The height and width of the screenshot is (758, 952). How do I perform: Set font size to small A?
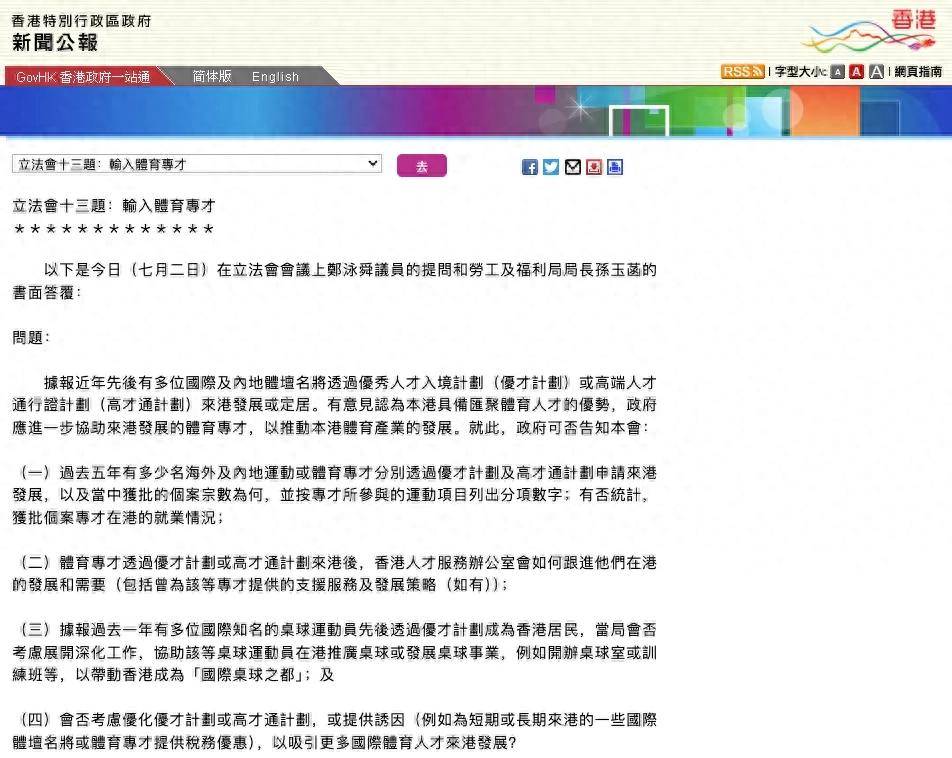pos(837,72)
